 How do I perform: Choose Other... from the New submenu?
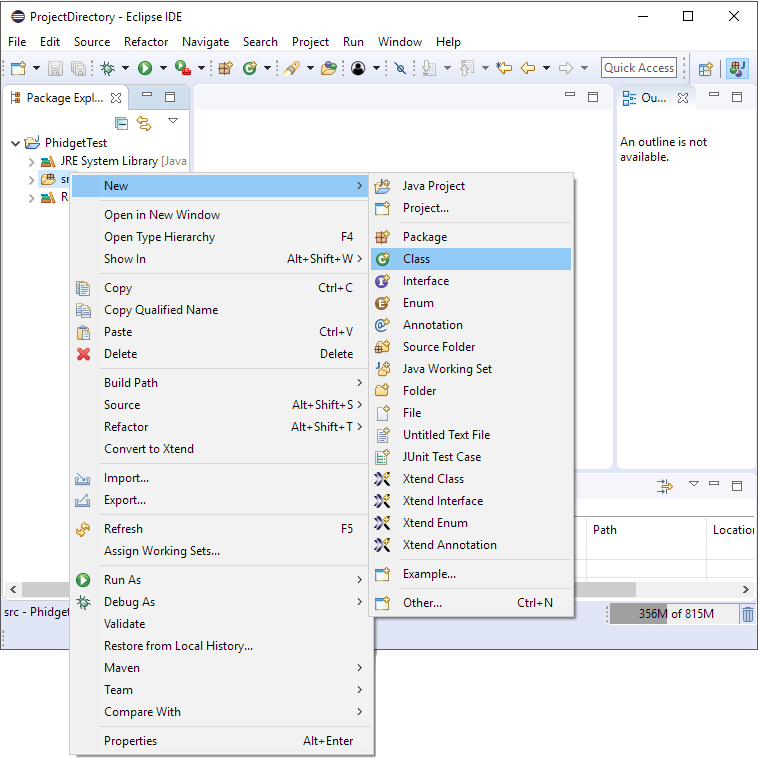[471, 603]
